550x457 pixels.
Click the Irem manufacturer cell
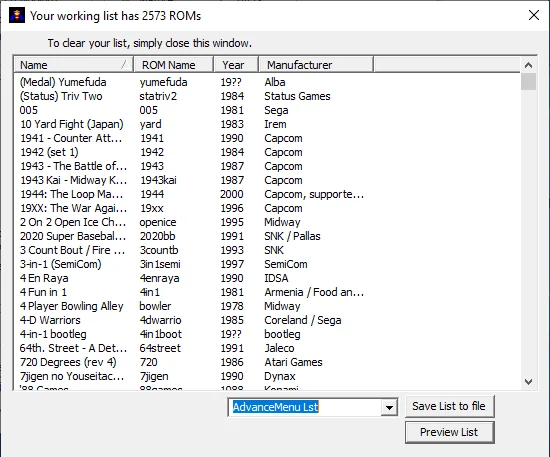coord(275,124)
